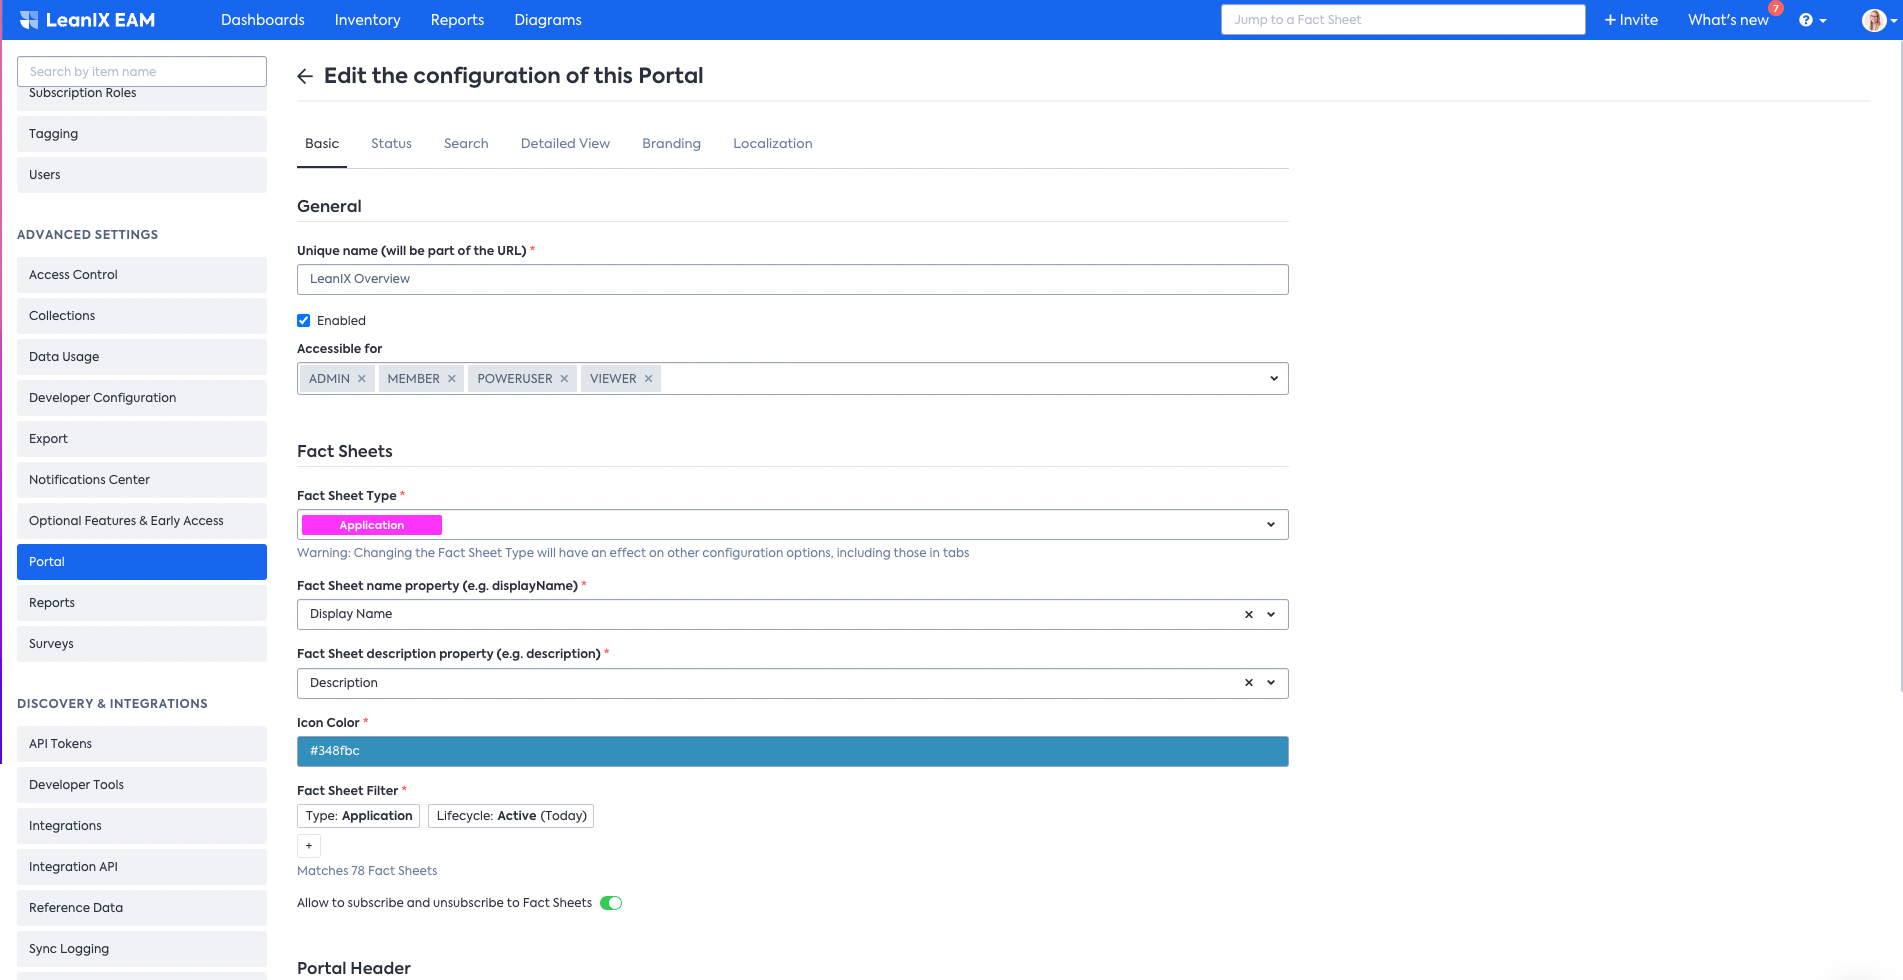Open the Branding tab
Screen dimensions: 1903x980
pos(671,144)
